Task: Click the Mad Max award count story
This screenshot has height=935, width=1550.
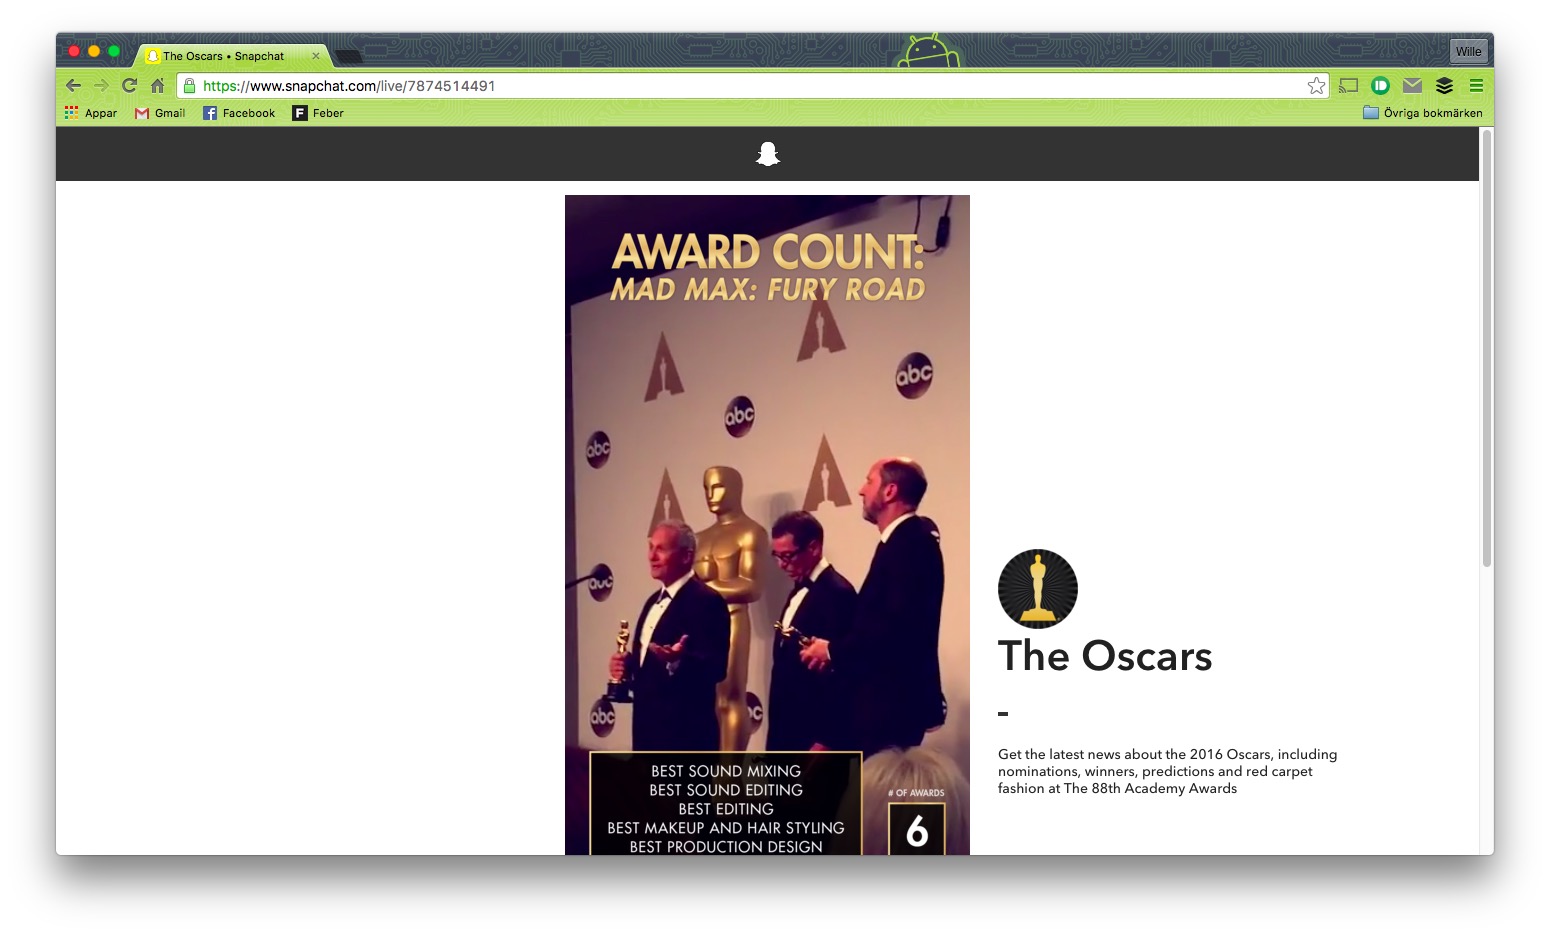Action: (767, 525)
